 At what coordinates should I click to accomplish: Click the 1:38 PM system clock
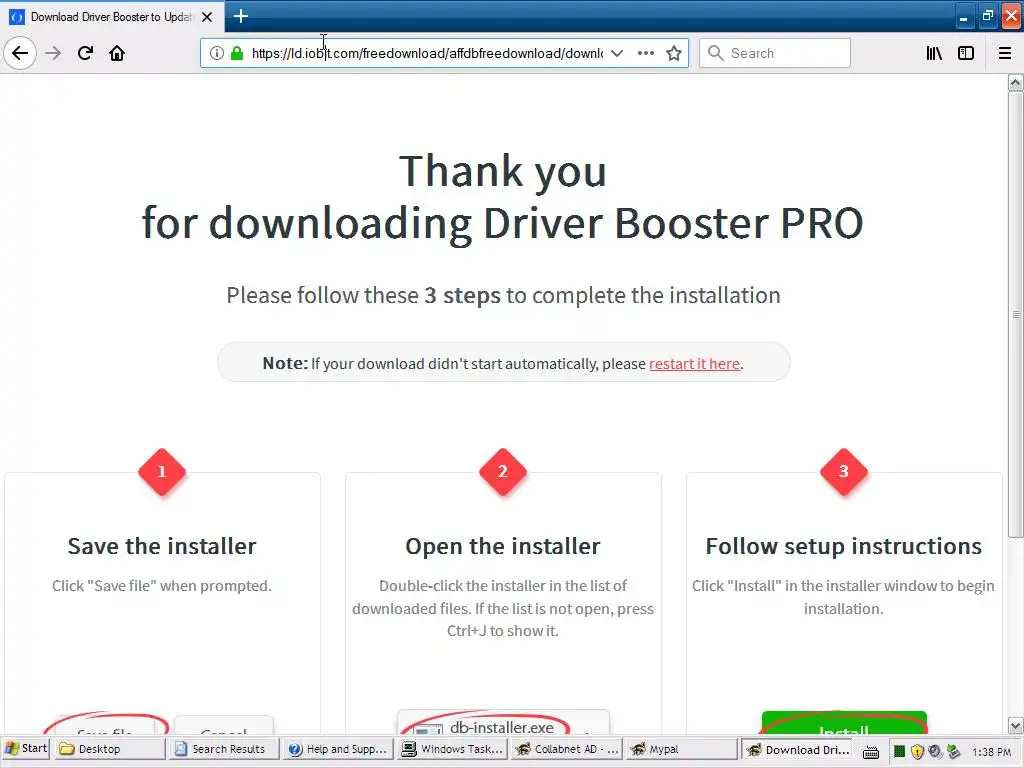(x=991, y=752)
